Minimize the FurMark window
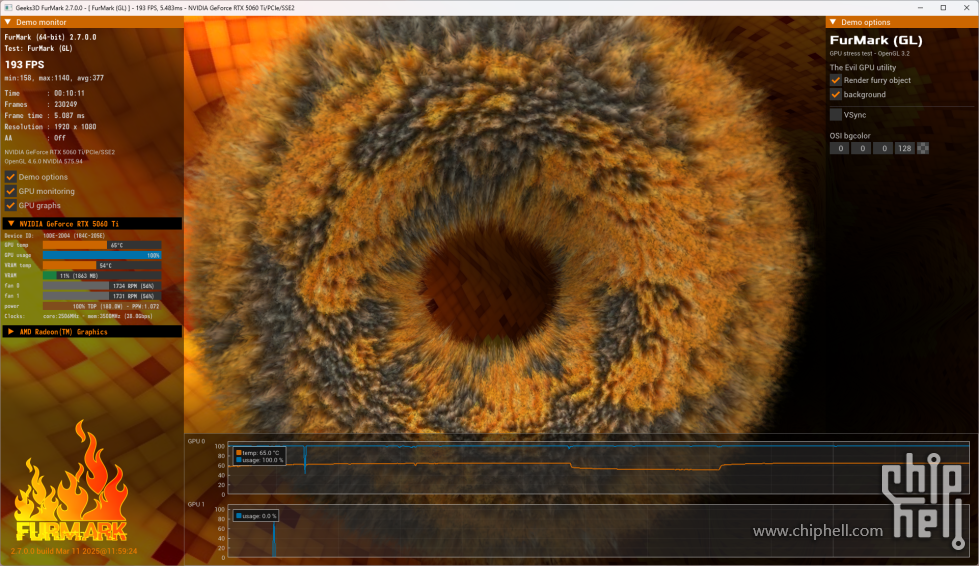 click(920, 7)
